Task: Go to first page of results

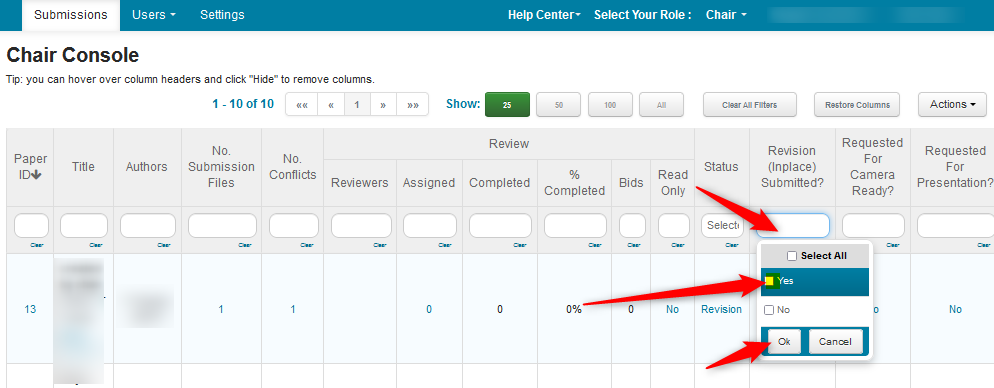Action: pyautogui.click(x=302, y=105)
